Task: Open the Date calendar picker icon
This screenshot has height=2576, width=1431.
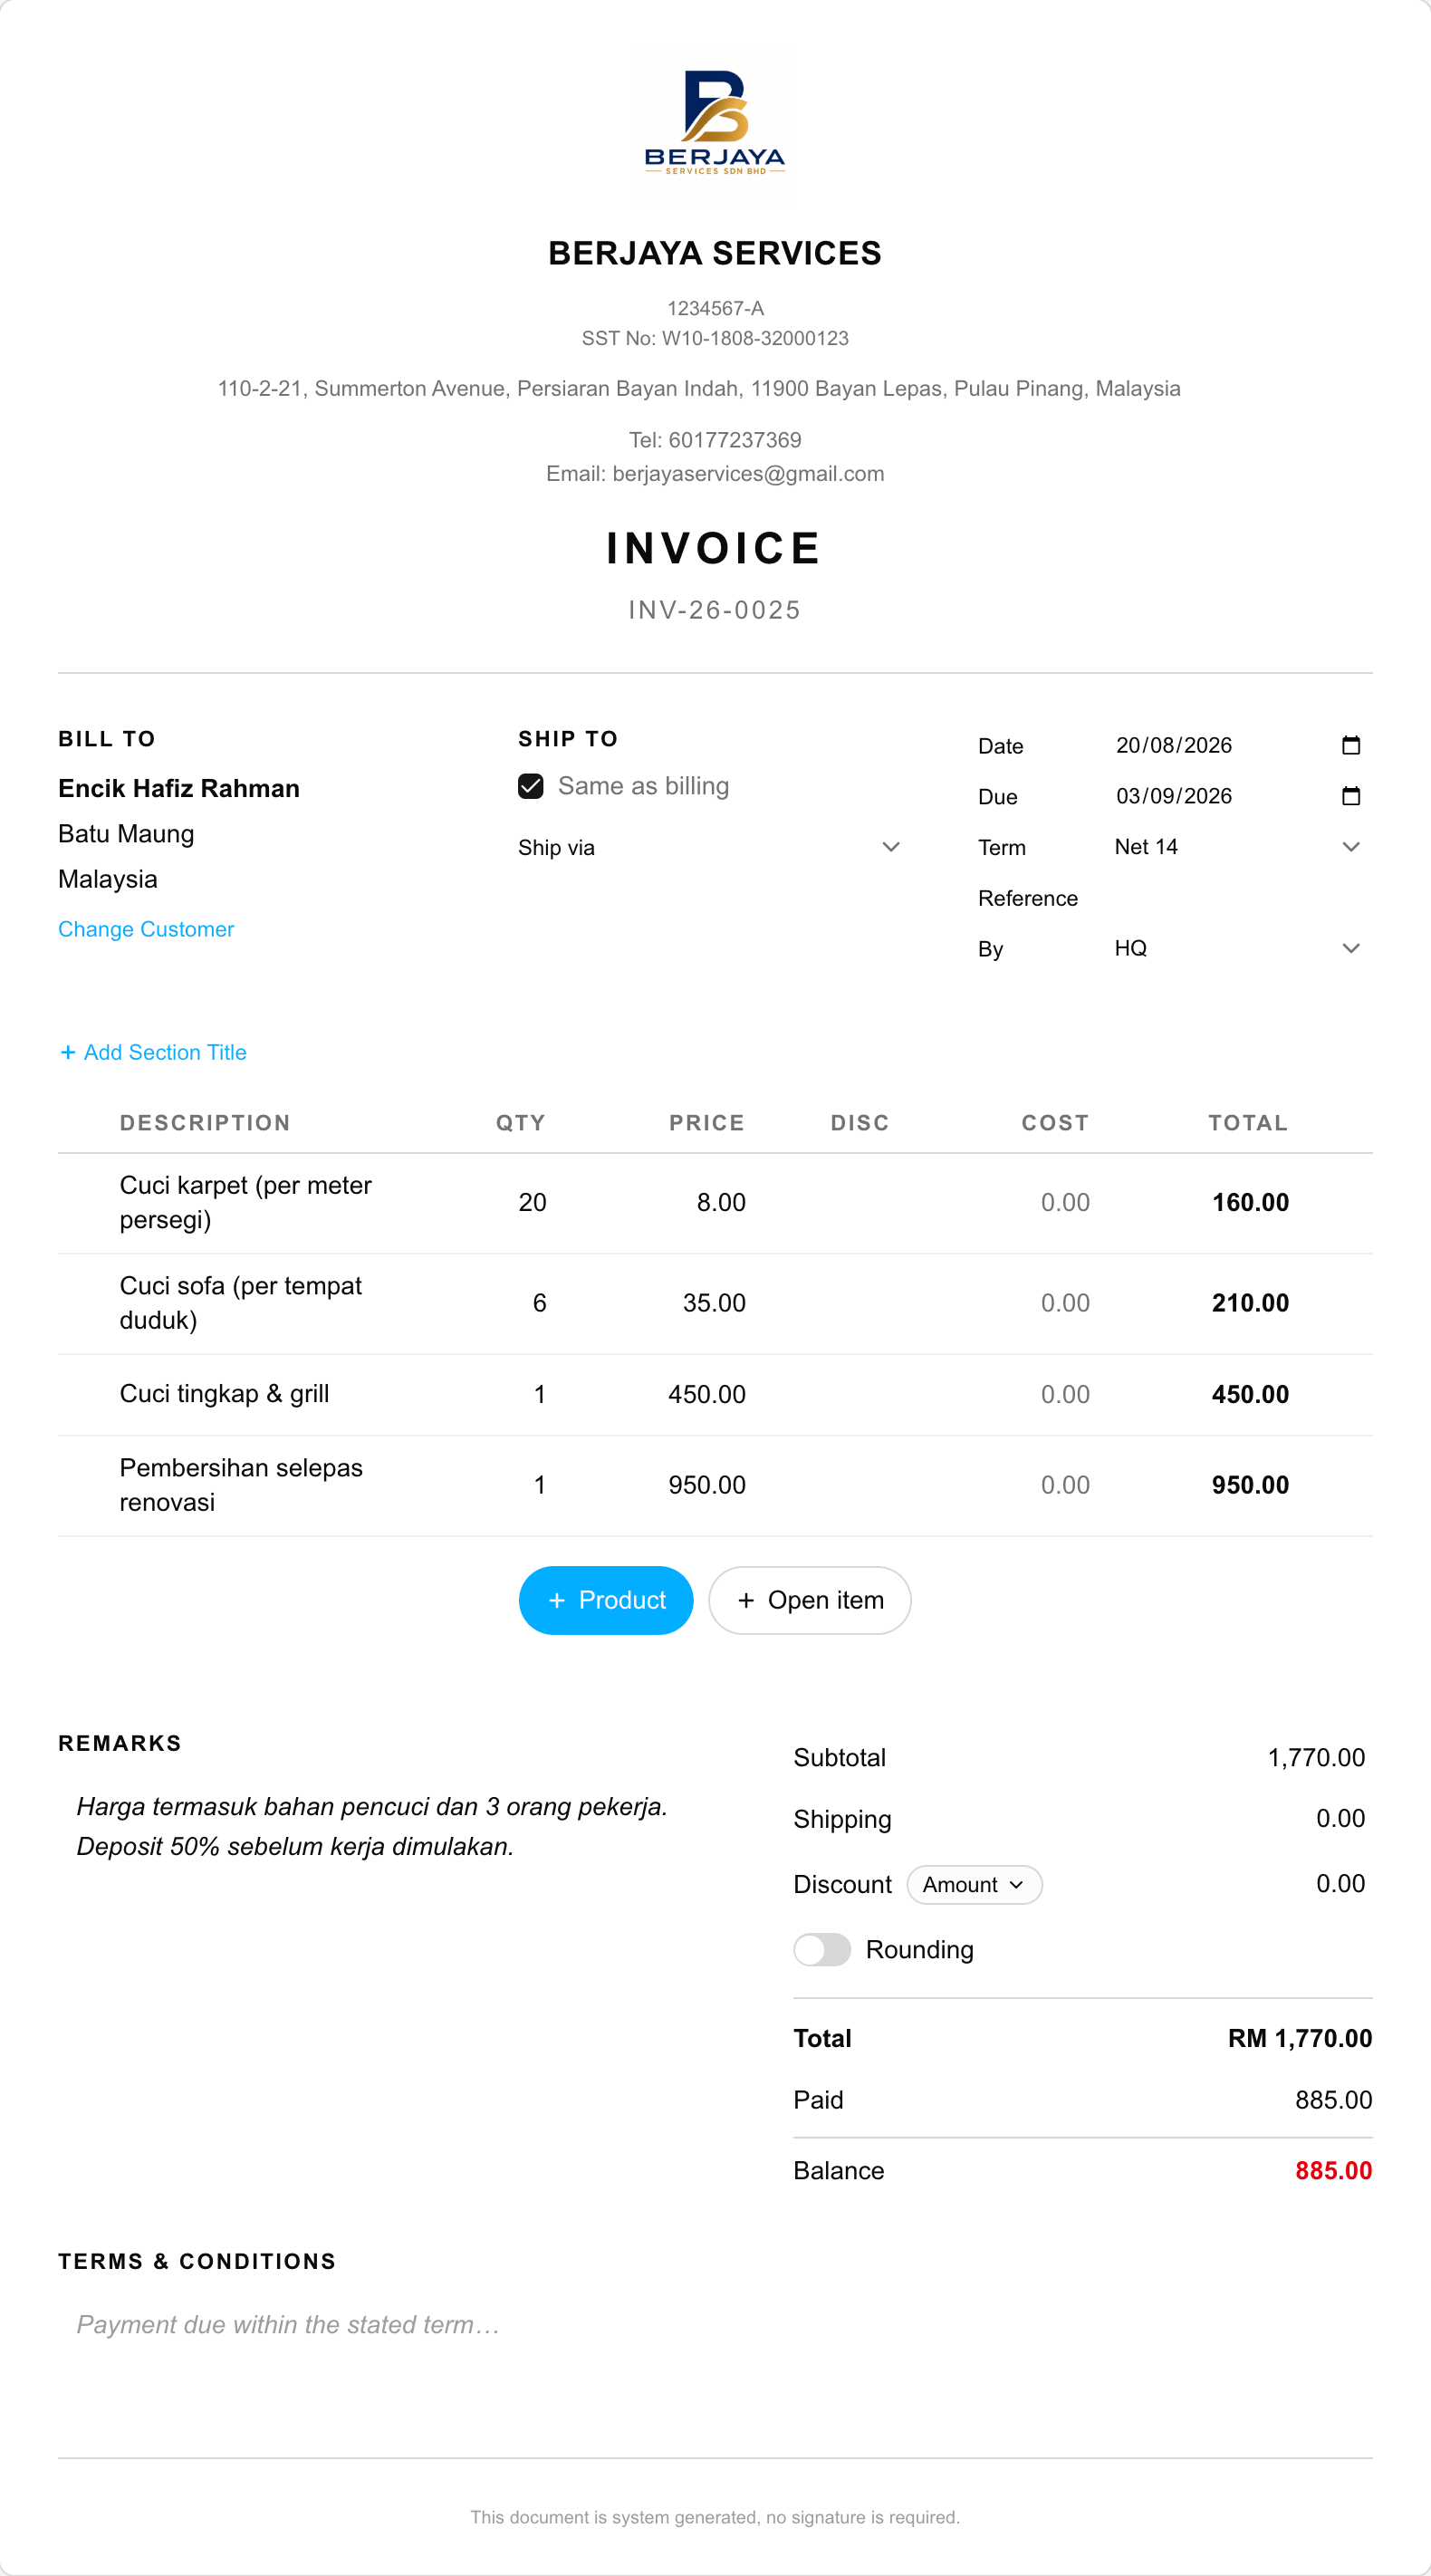Action: pos(1350,745)
